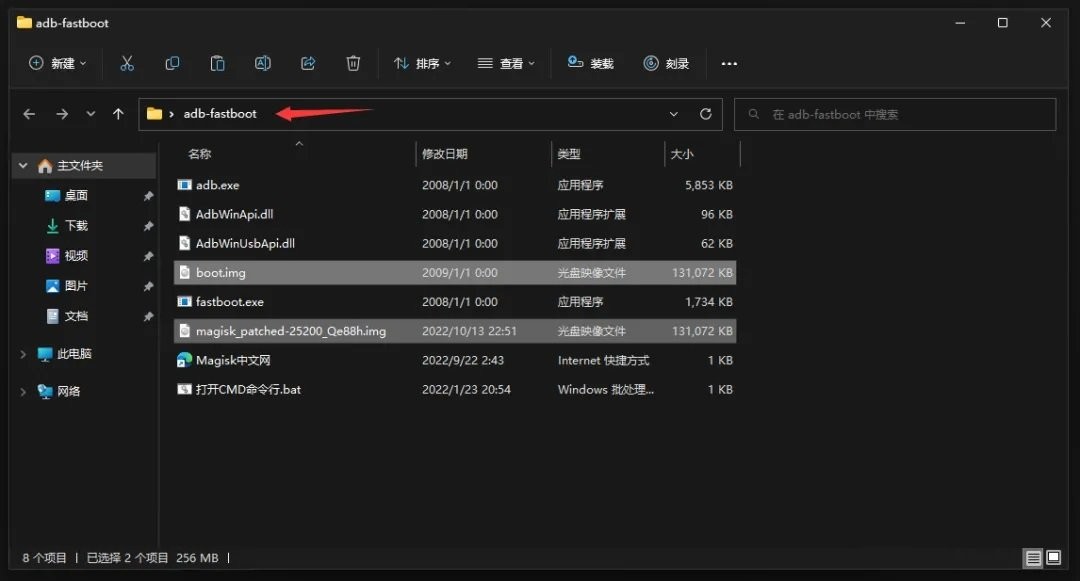Click the Cut scissors icon
Image resolution: width=1080 pixels, height=581 pixels.
pyautogui.click(x=127, y=63)
